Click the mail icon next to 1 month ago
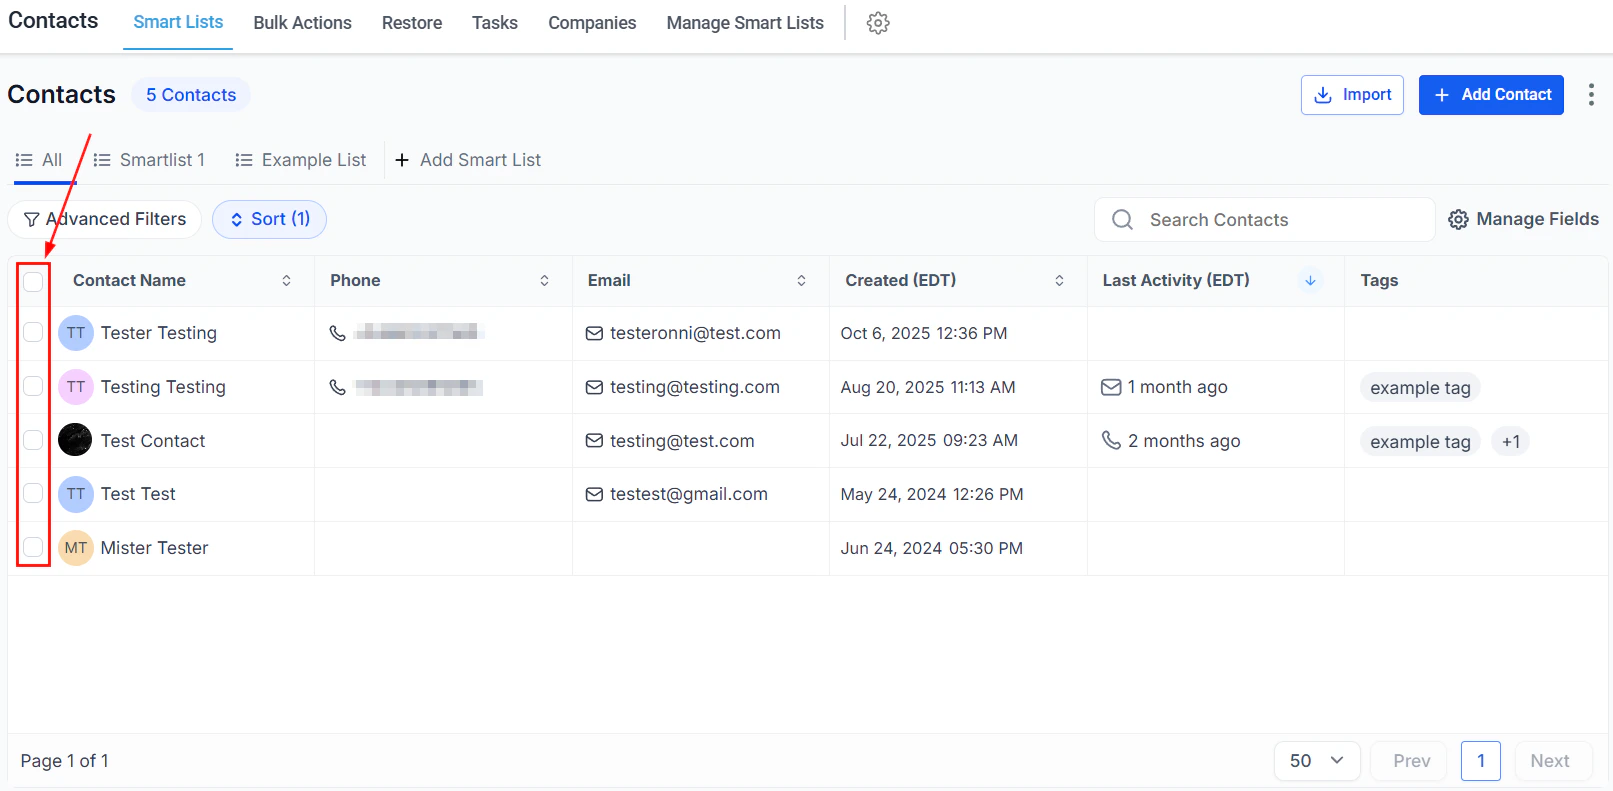The width and height of the screenshot is (1613, 791). click(1111, 387)
